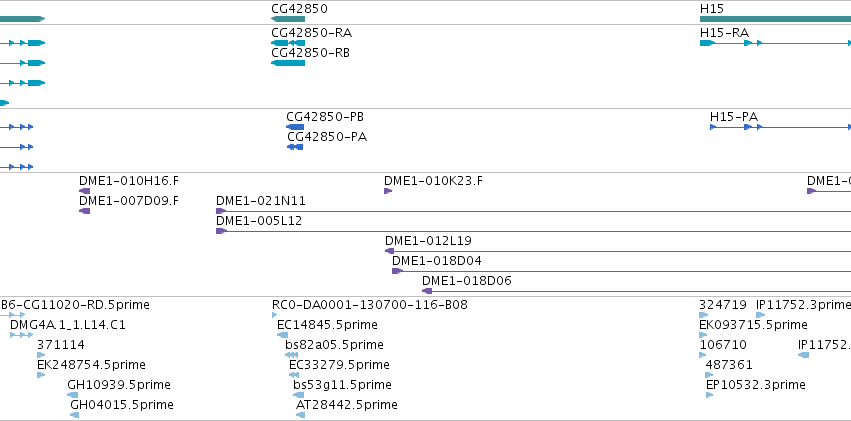Click the EC14845.5prime EST marker
This screenshot has height=421, width=851.
(x=282, y=335)
